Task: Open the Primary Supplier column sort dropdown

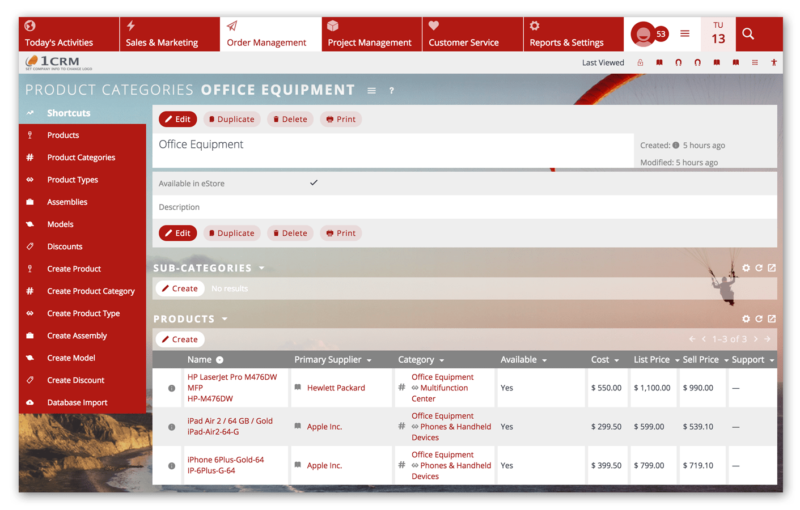Action: click(x=369, y=360)
